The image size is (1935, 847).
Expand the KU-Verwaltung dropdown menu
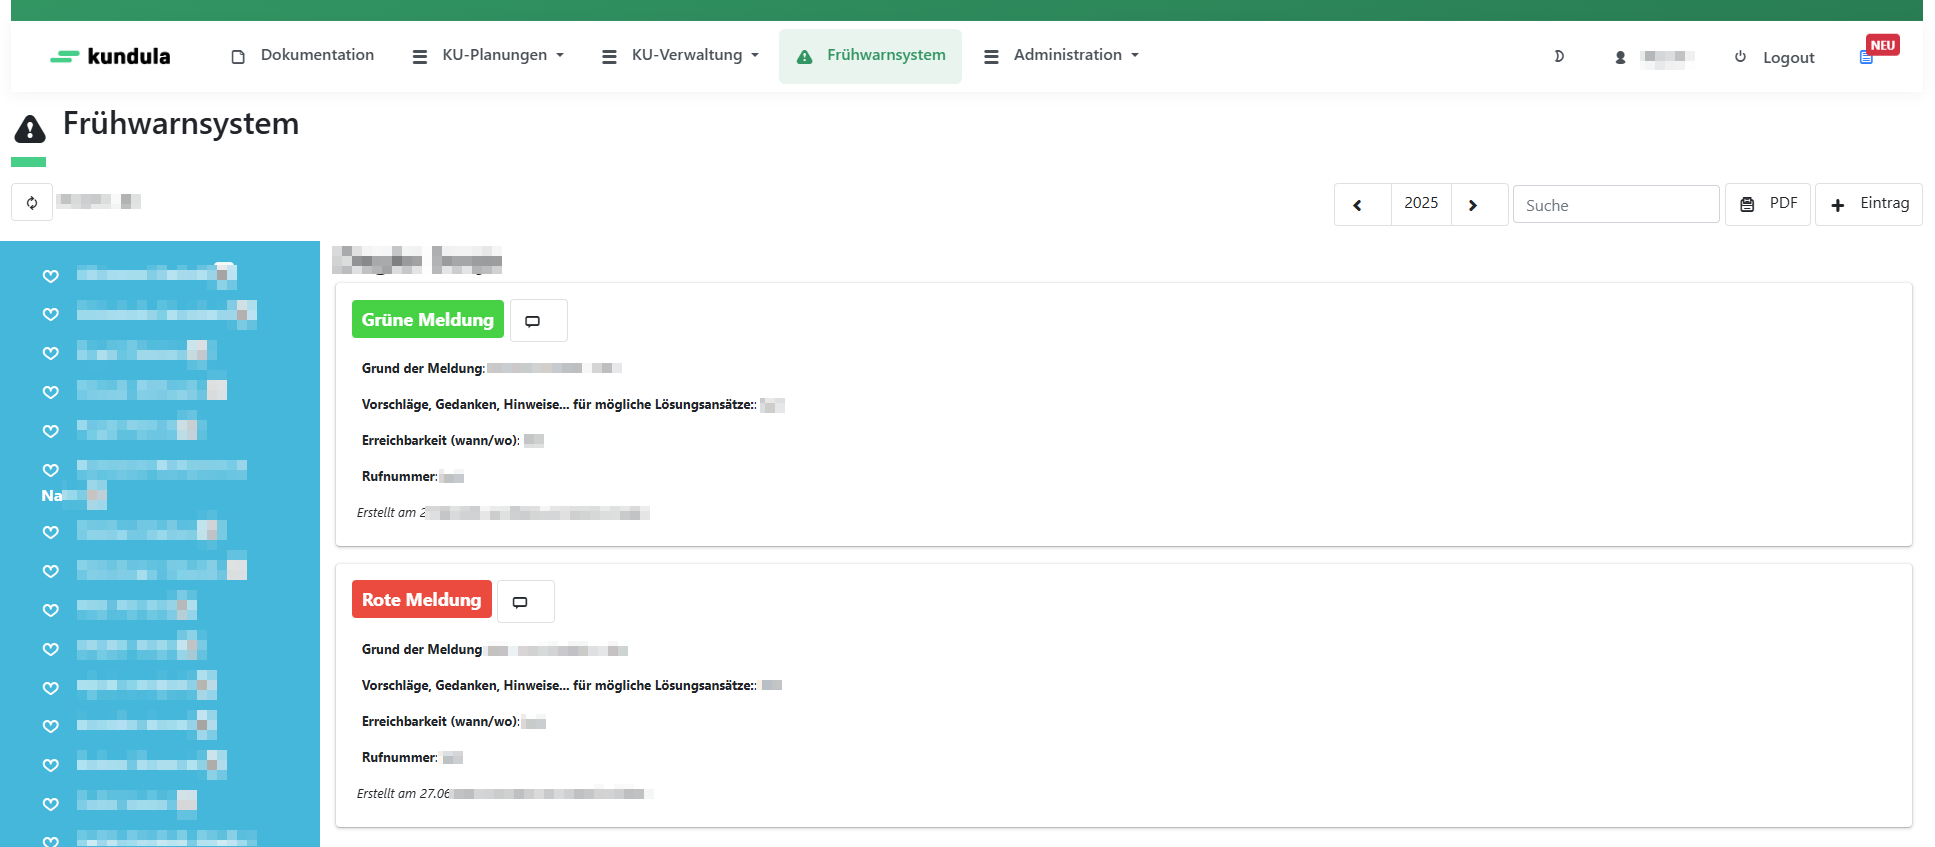pyautogui.click(x=680, y=56)
